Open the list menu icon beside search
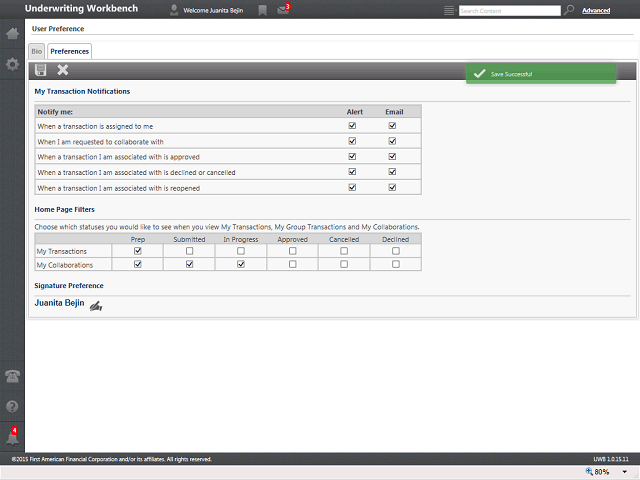The image size is (640, 480). [x=449, y=11]
